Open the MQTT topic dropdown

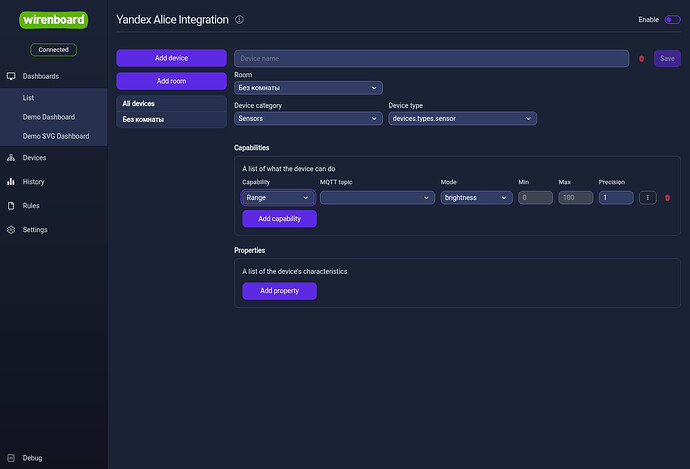(x=377, y=198)
